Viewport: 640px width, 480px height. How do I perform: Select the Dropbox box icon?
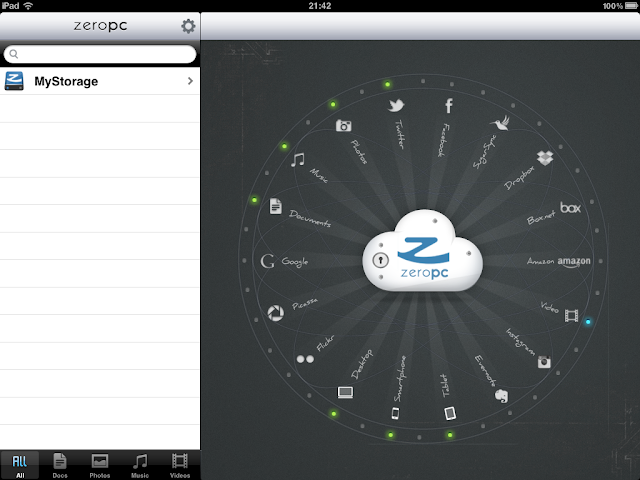pyautogui.click(x=545, y=158)
